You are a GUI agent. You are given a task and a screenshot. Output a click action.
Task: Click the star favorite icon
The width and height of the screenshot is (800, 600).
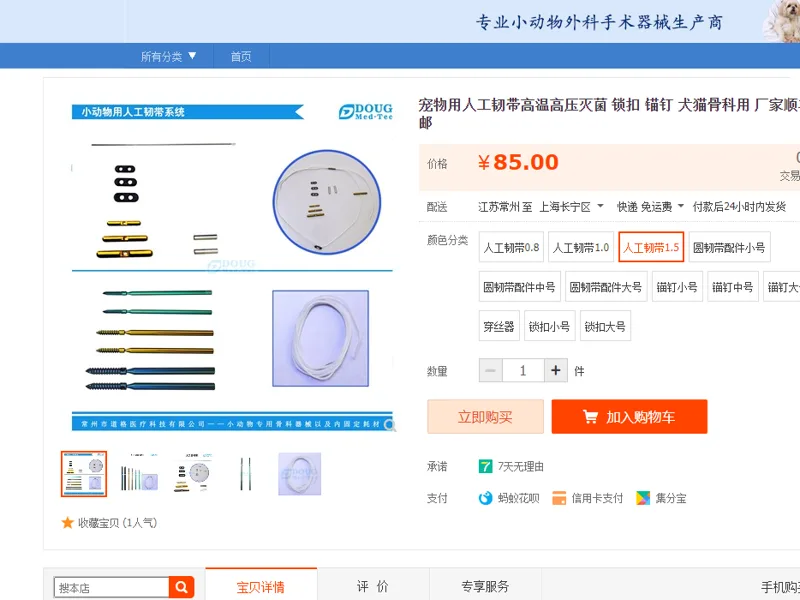pyautogui.click(x=67, y=523)
